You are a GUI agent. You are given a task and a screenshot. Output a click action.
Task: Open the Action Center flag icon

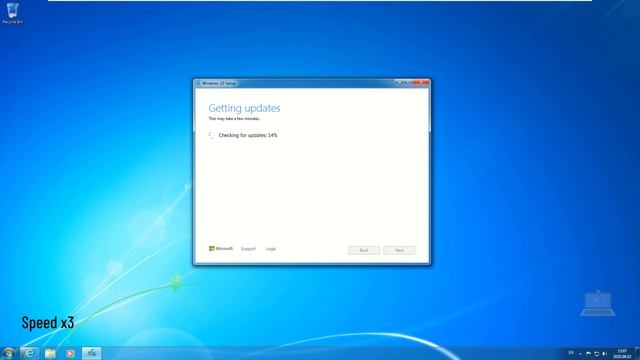(x=589, y=353)
